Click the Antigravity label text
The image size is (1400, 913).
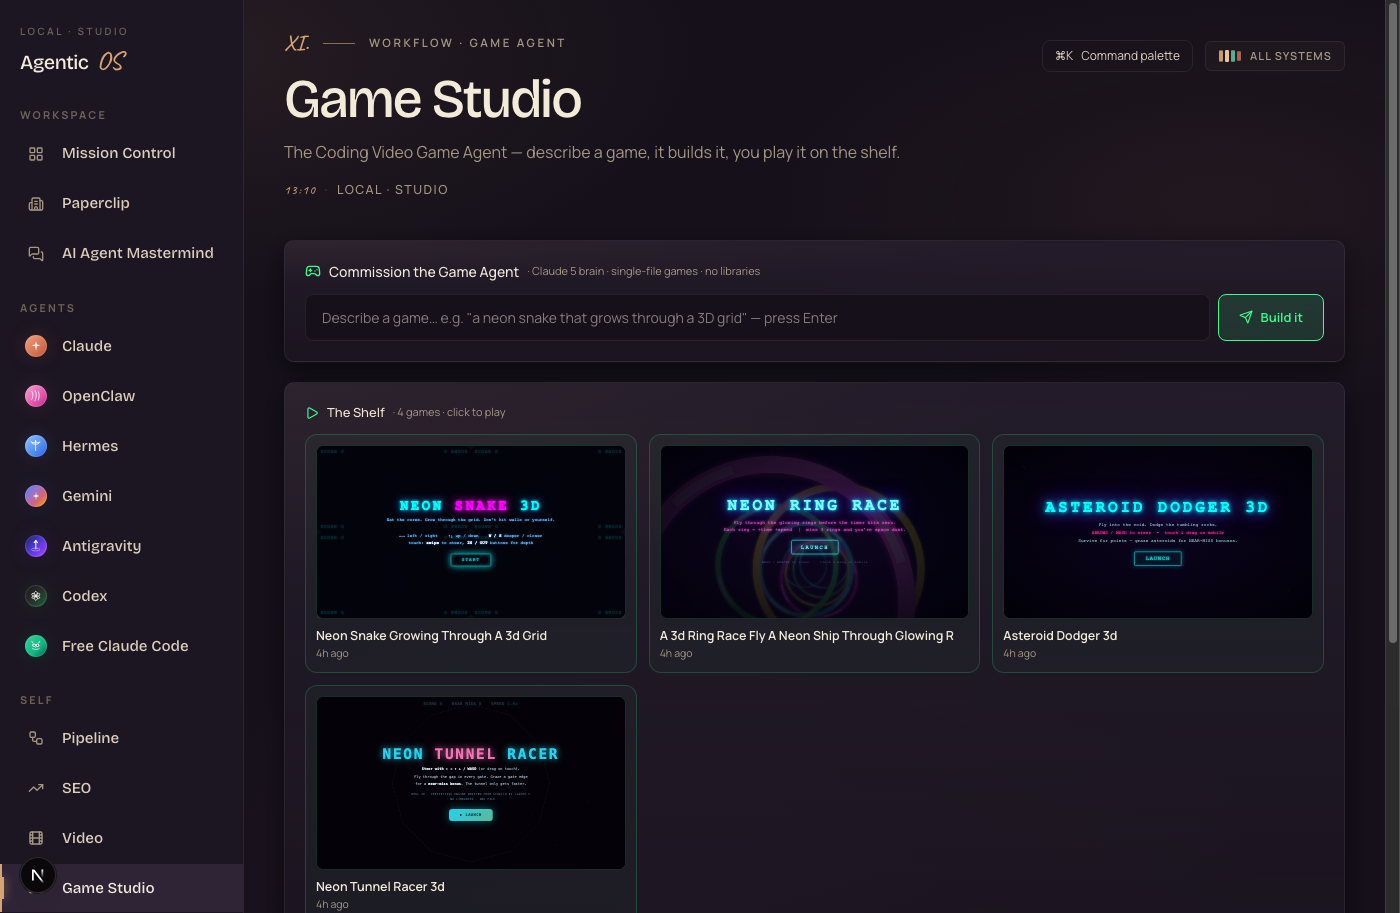tap(101, 546)
